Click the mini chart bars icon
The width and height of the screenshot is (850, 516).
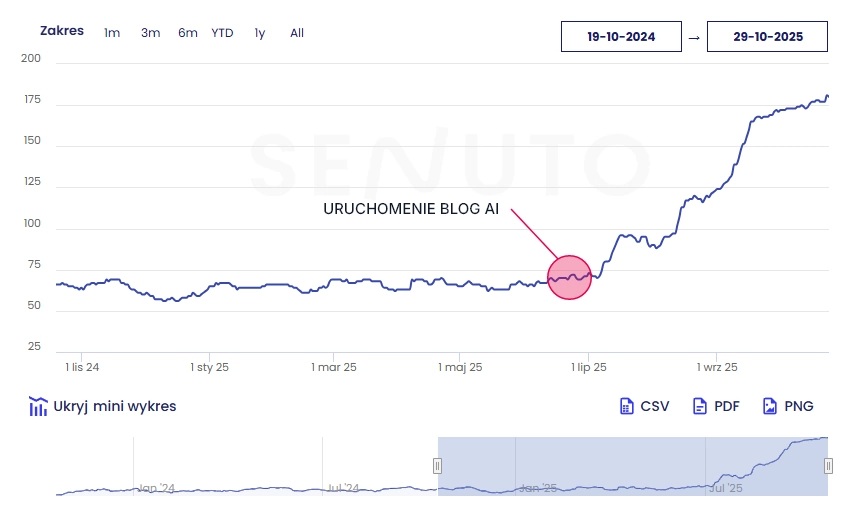coord(39,406)
